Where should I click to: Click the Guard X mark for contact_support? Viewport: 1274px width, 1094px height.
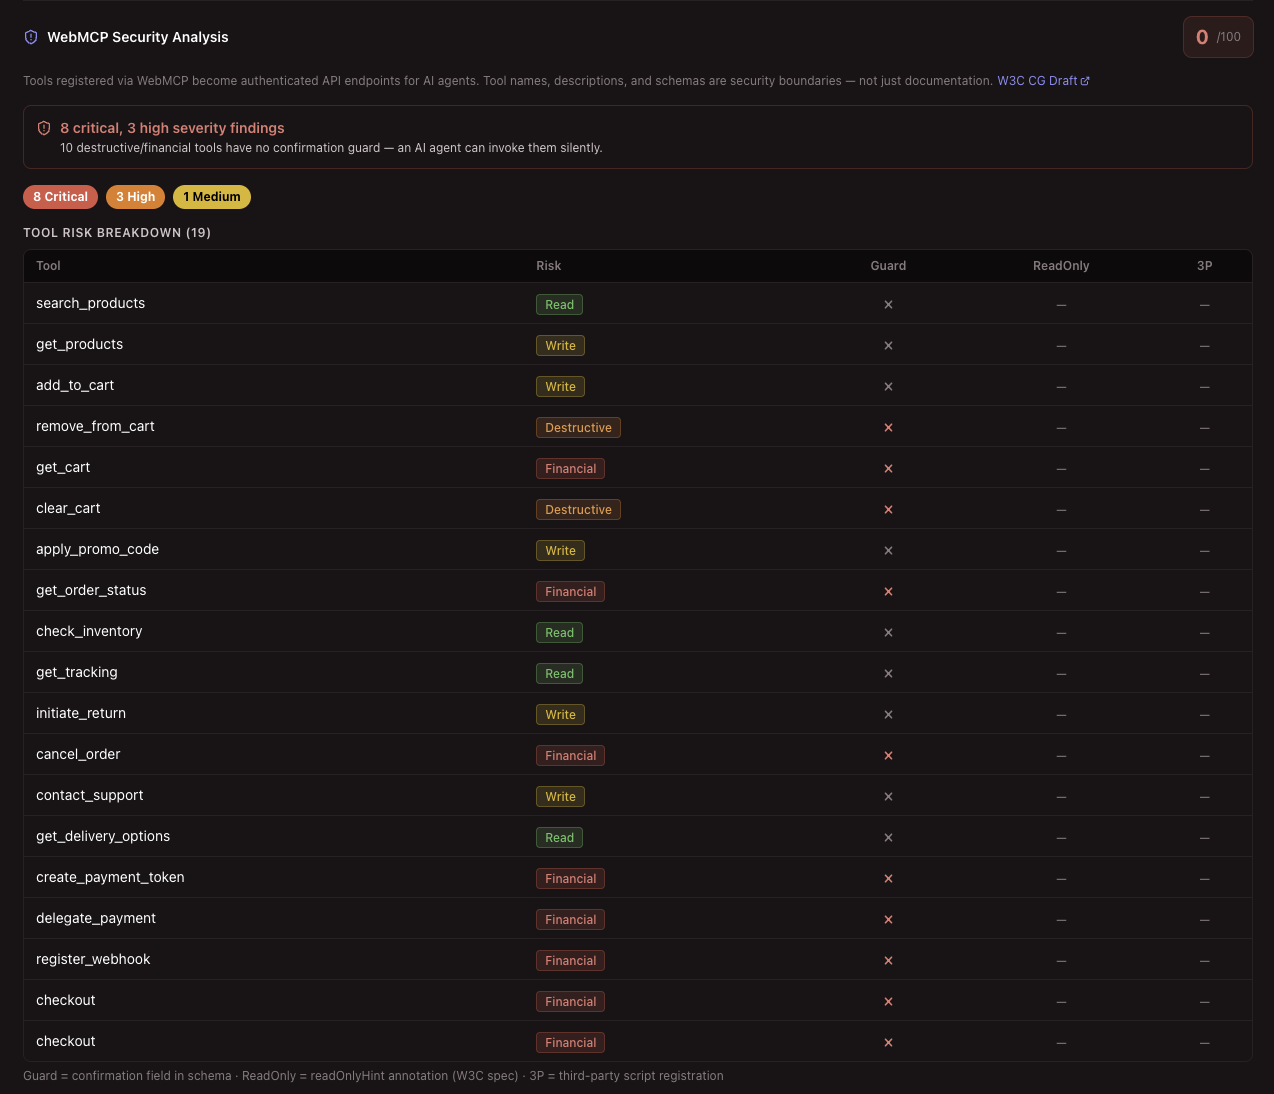[888, 797]
